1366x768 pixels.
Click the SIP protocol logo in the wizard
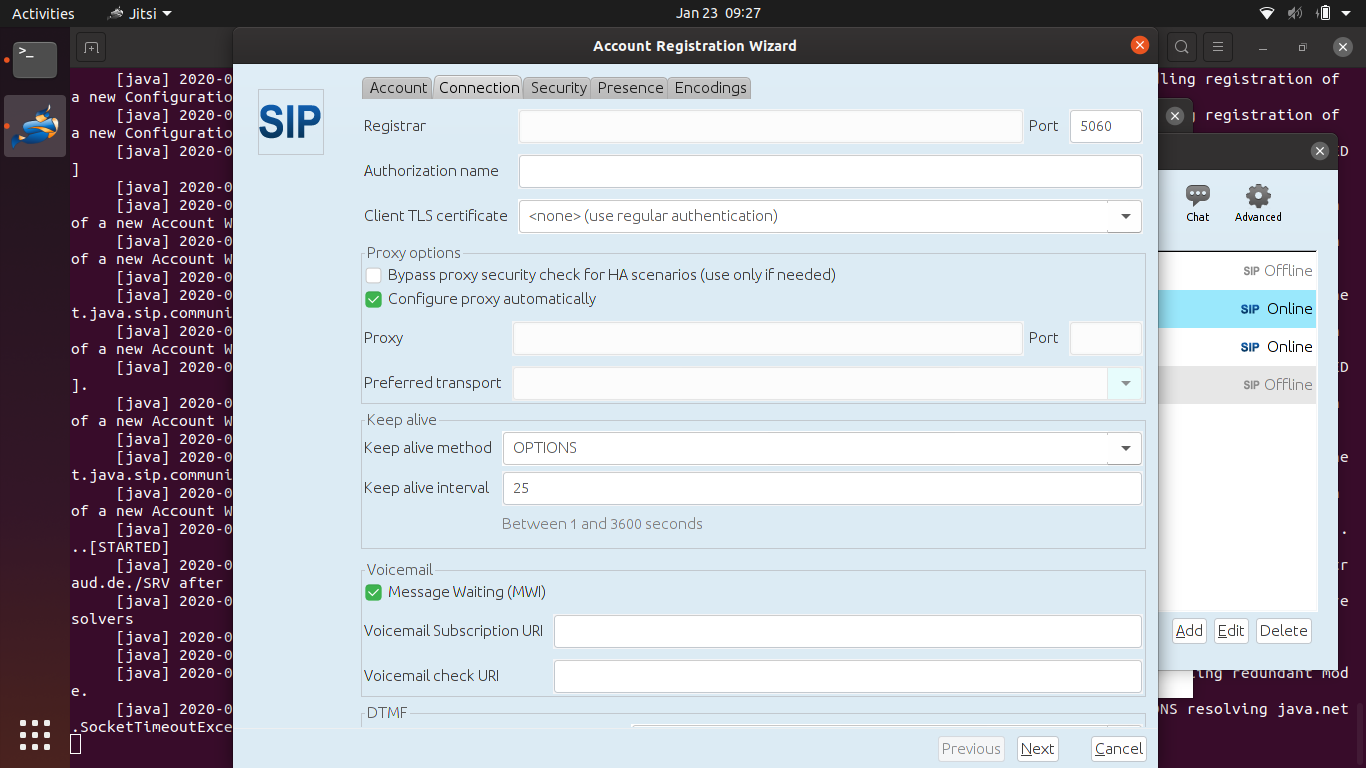pyautogui.click(x=290, y=121)
